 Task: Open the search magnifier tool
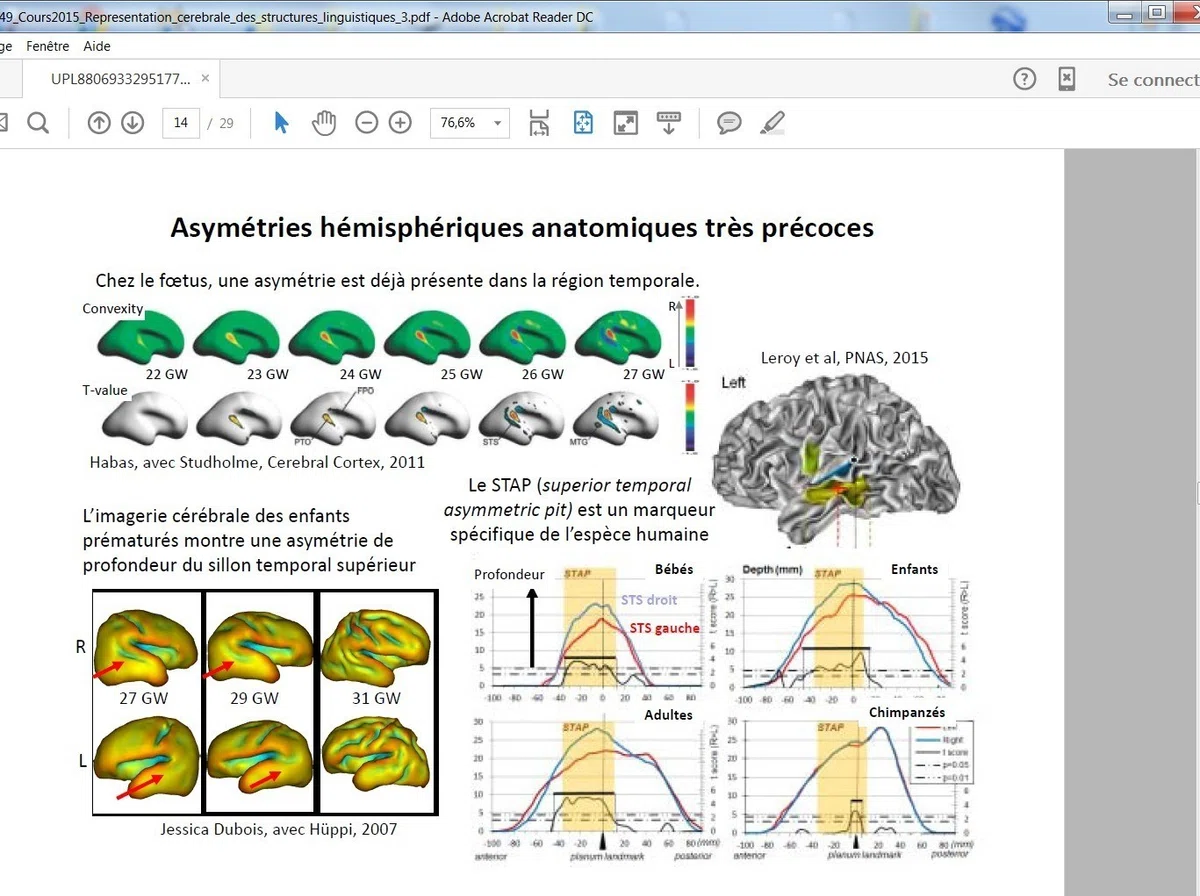(x=38, y=123)
